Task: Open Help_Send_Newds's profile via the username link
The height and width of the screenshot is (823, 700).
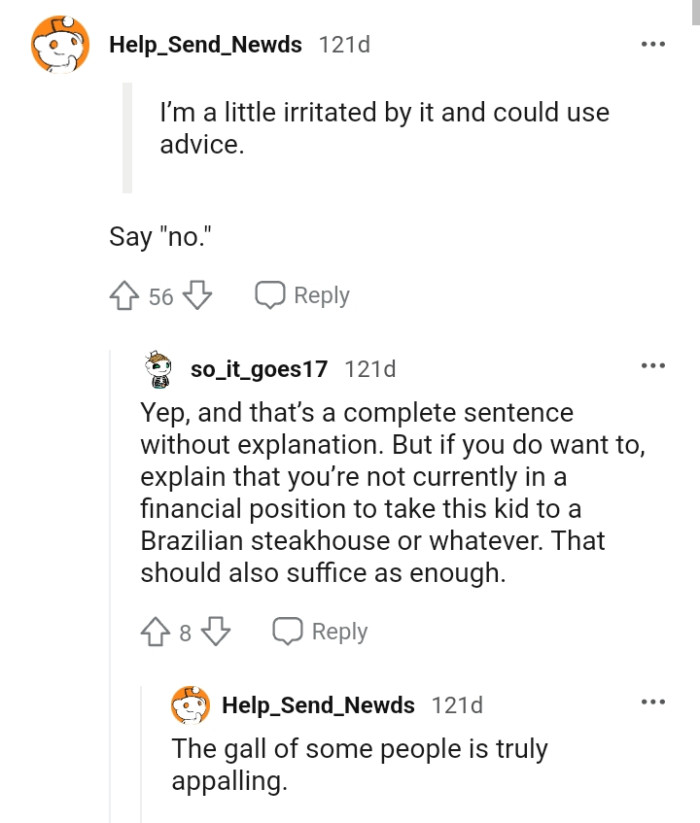Action: click(208, 44)
